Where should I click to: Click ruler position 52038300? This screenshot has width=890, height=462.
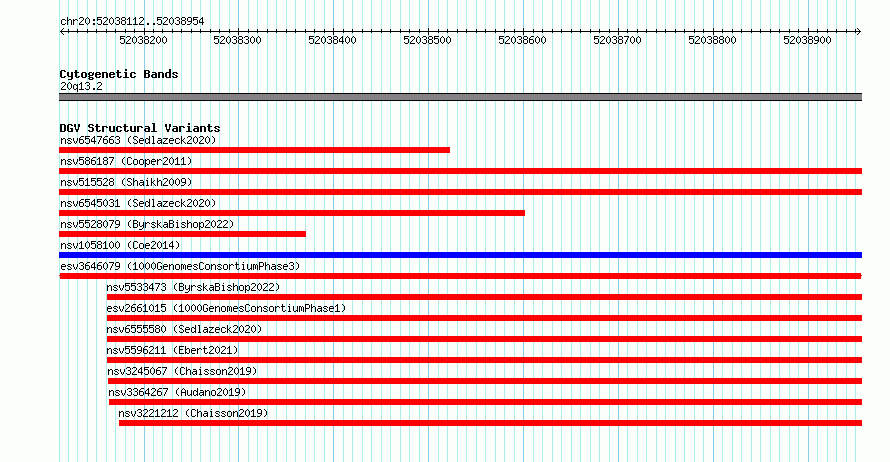pyautogui.click(x=237, y=40)
